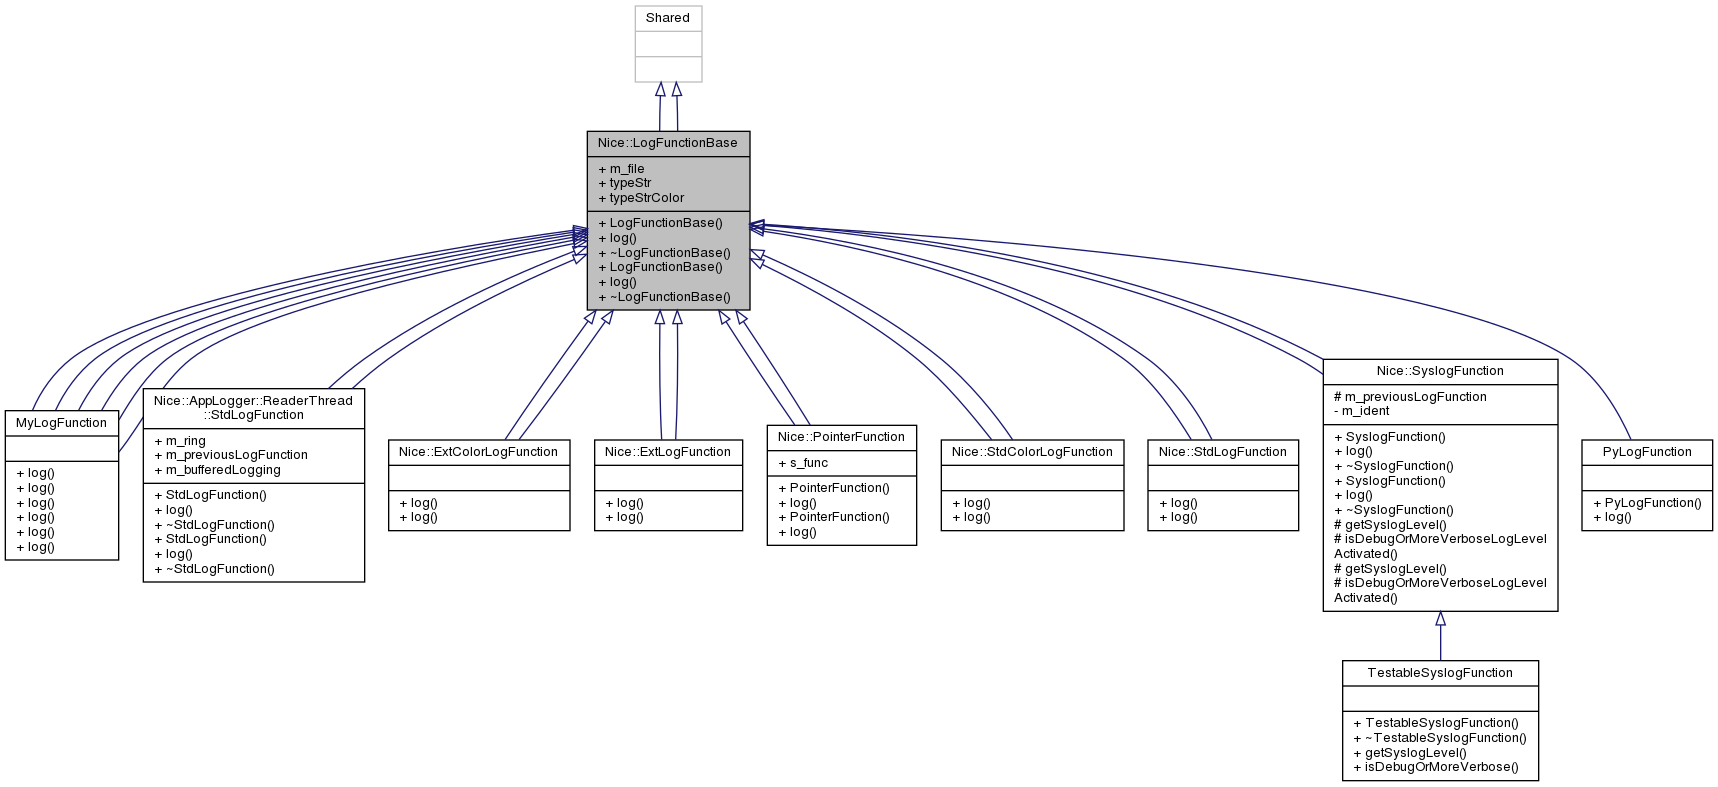Open the Nice::SyslogFunction class title

pos(1440,371)
